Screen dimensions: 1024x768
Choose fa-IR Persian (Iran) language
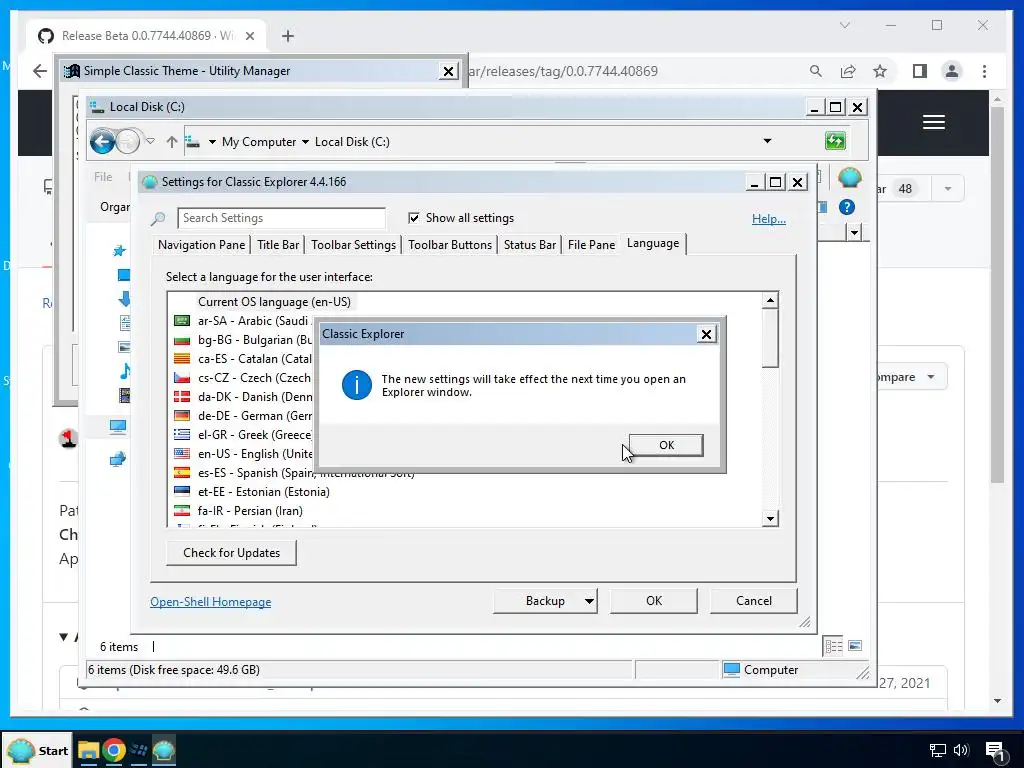(250, 511)
